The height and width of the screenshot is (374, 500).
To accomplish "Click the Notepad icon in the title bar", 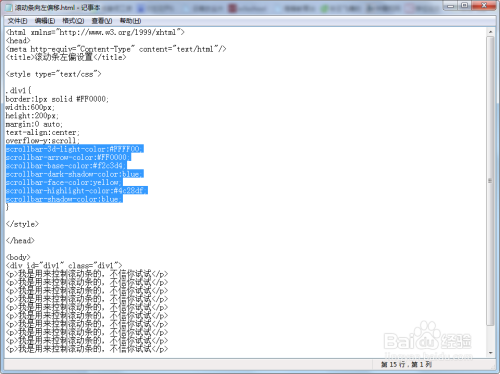I will (9, 7).
